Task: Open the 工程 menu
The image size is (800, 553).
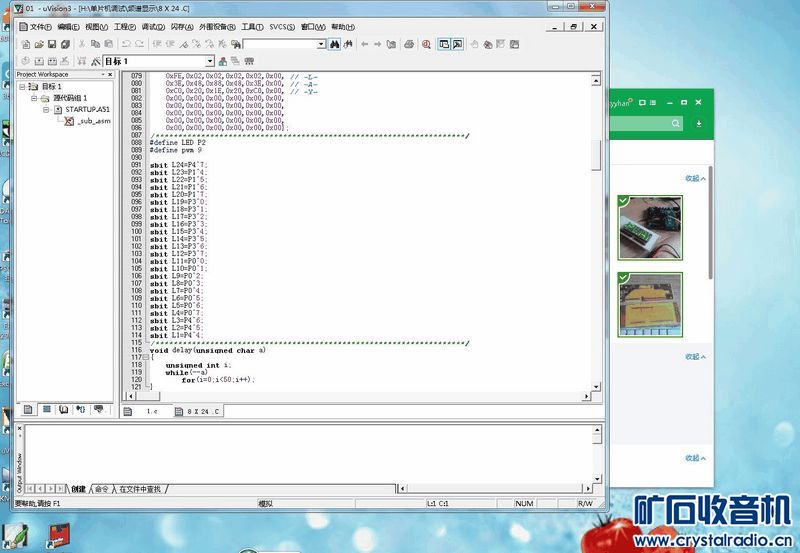Action: (124, 27)
